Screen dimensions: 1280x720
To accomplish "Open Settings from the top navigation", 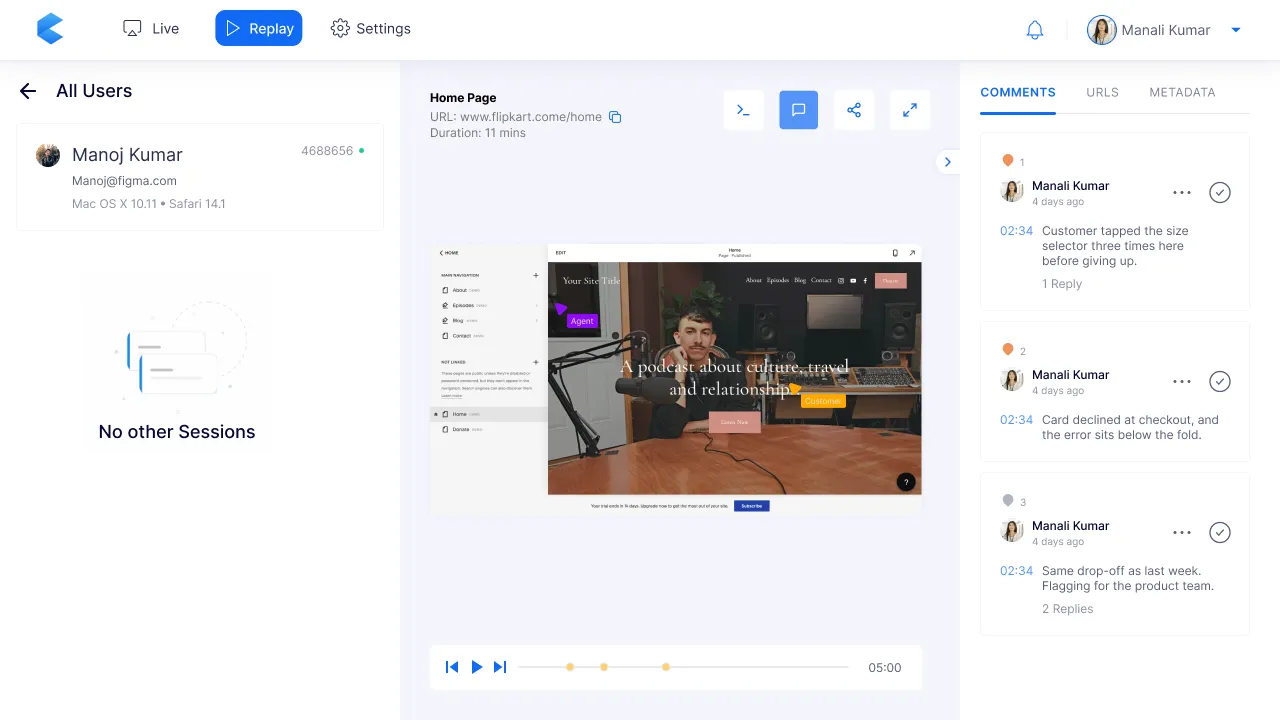I will click(x=371, y=28).
